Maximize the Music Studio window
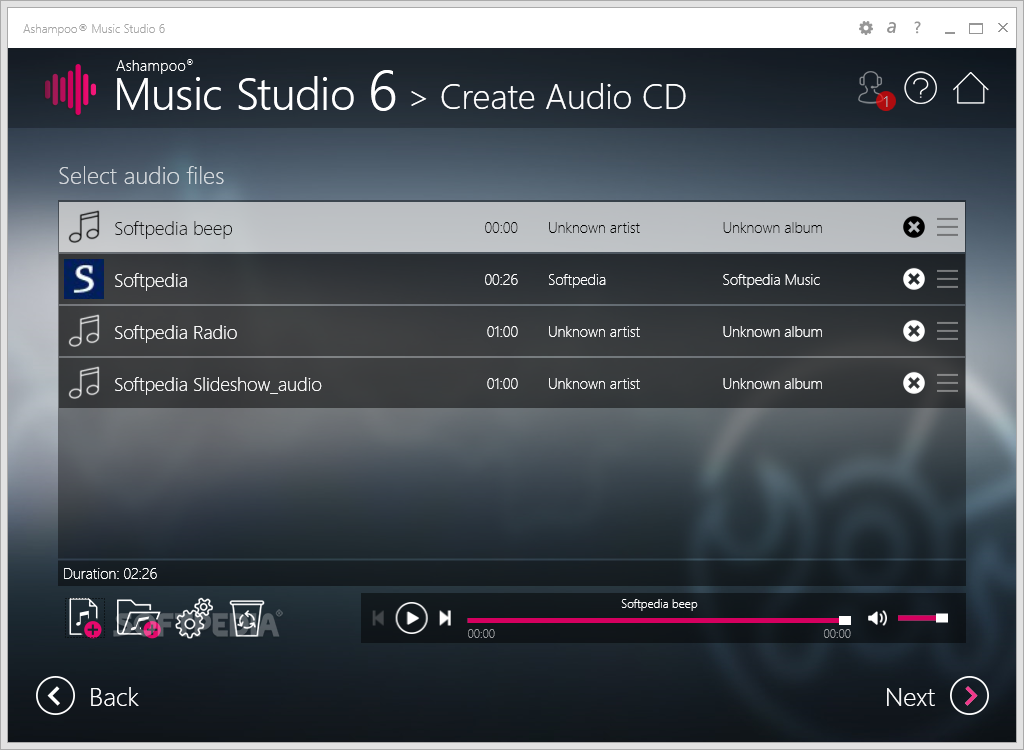1024x750 pixels. click(976, 28)
